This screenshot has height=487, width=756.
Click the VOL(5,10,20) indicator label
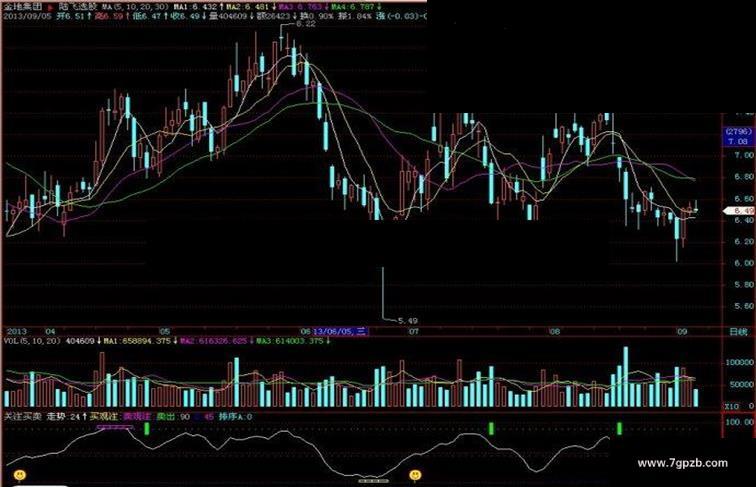(x=32, y=341)
